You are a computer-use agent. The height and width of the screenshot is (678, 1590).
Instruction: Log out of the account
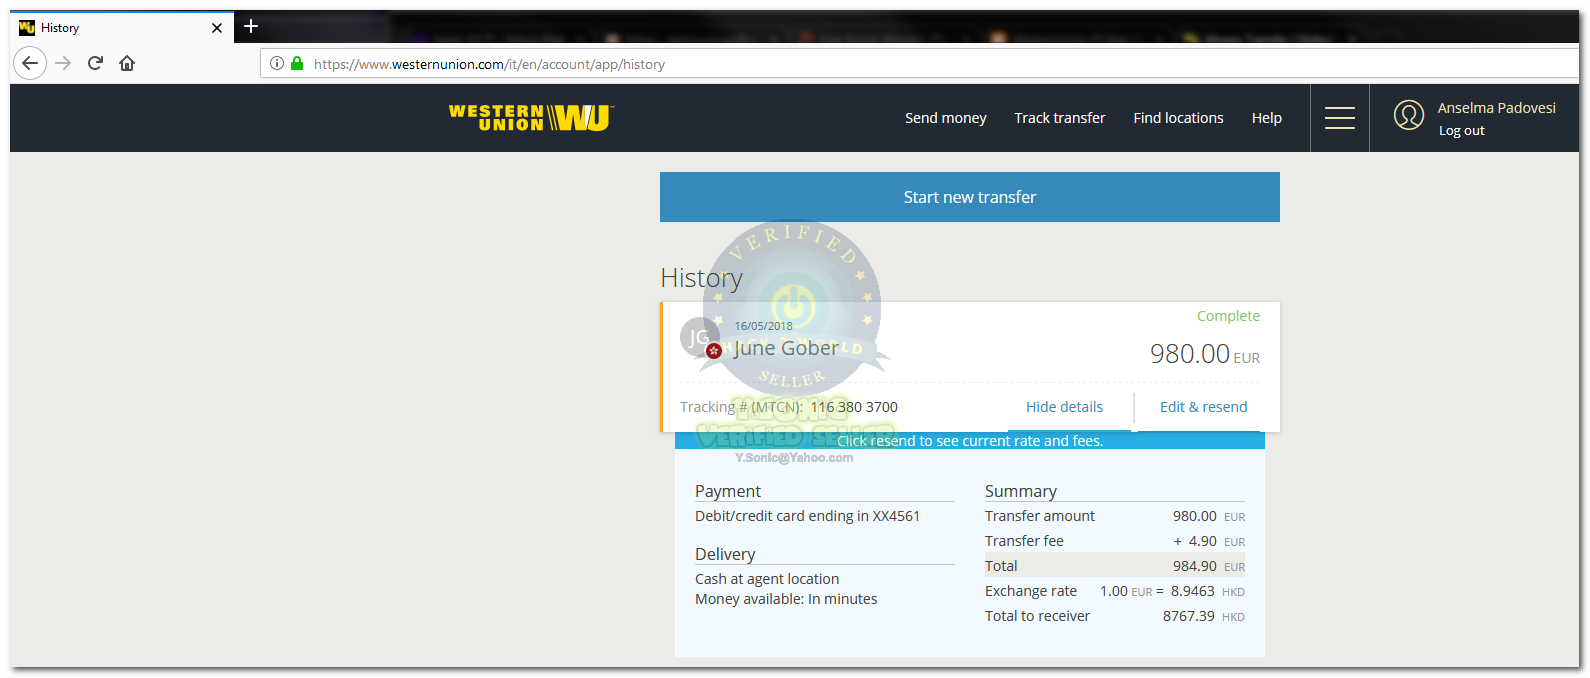1462,131
